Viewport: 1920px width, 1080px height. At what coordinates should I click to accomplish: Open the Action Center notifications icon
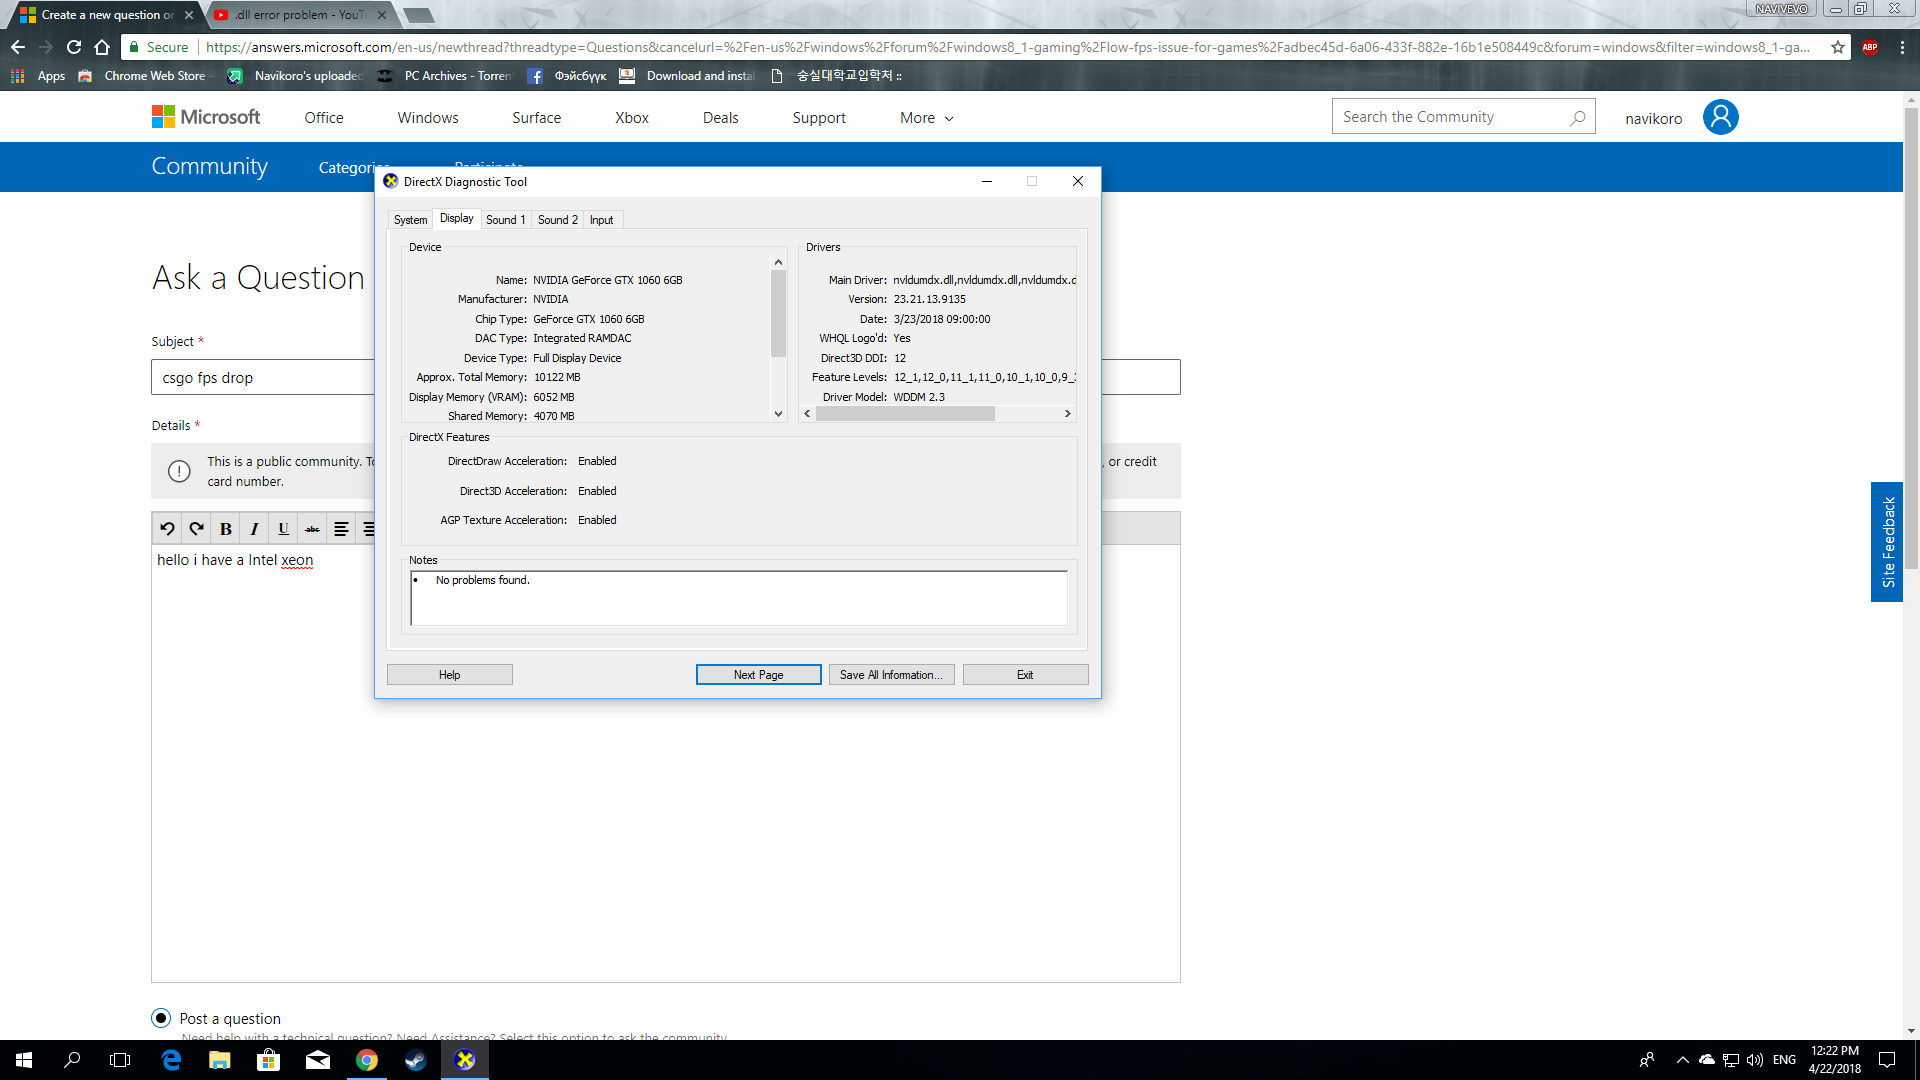pos(1887,1060)
